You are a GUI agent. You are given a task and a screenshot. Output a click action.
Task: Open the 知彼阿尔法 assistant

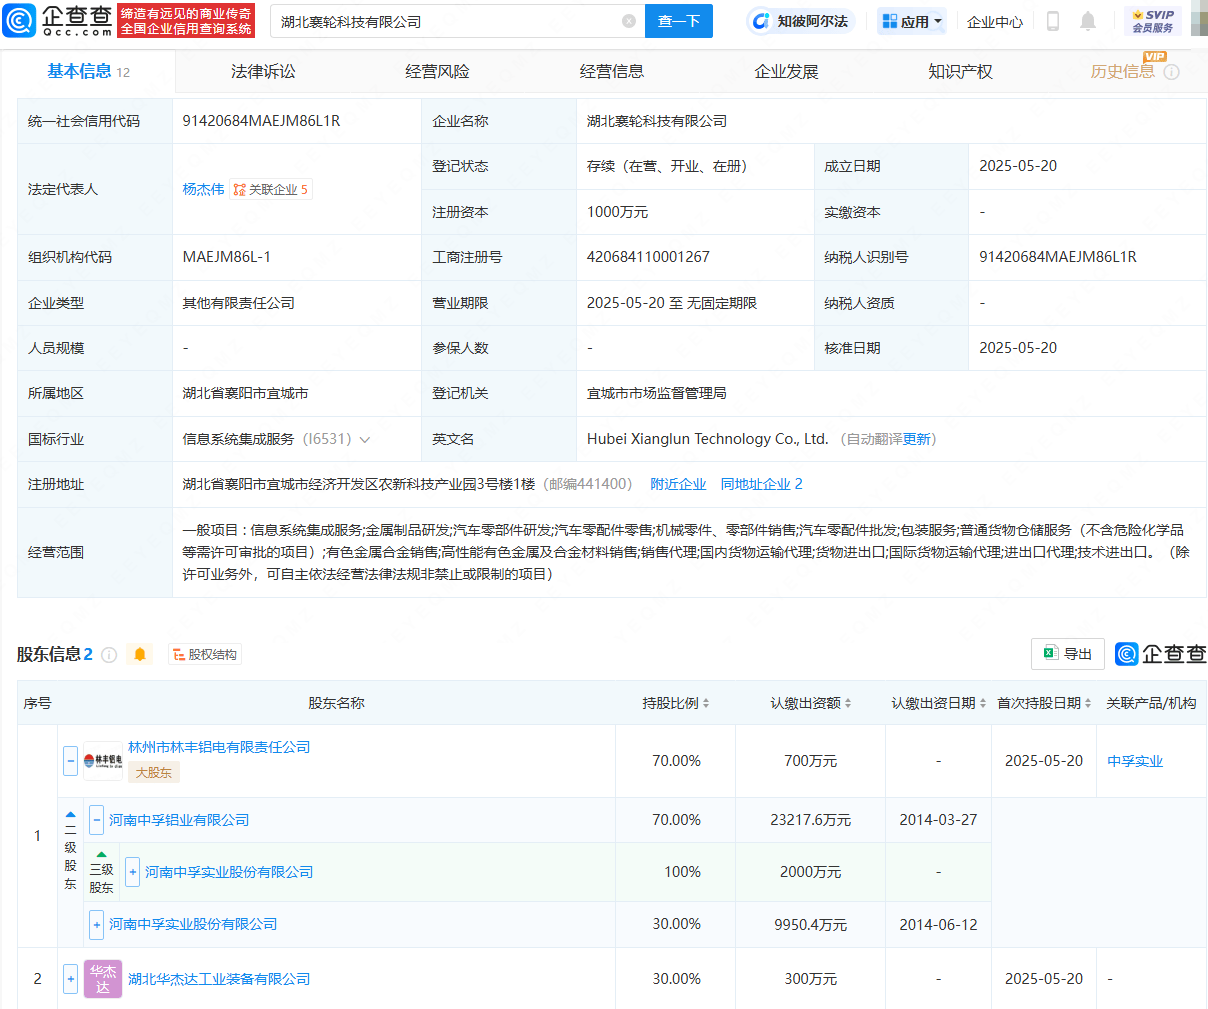tap(800, 21)
